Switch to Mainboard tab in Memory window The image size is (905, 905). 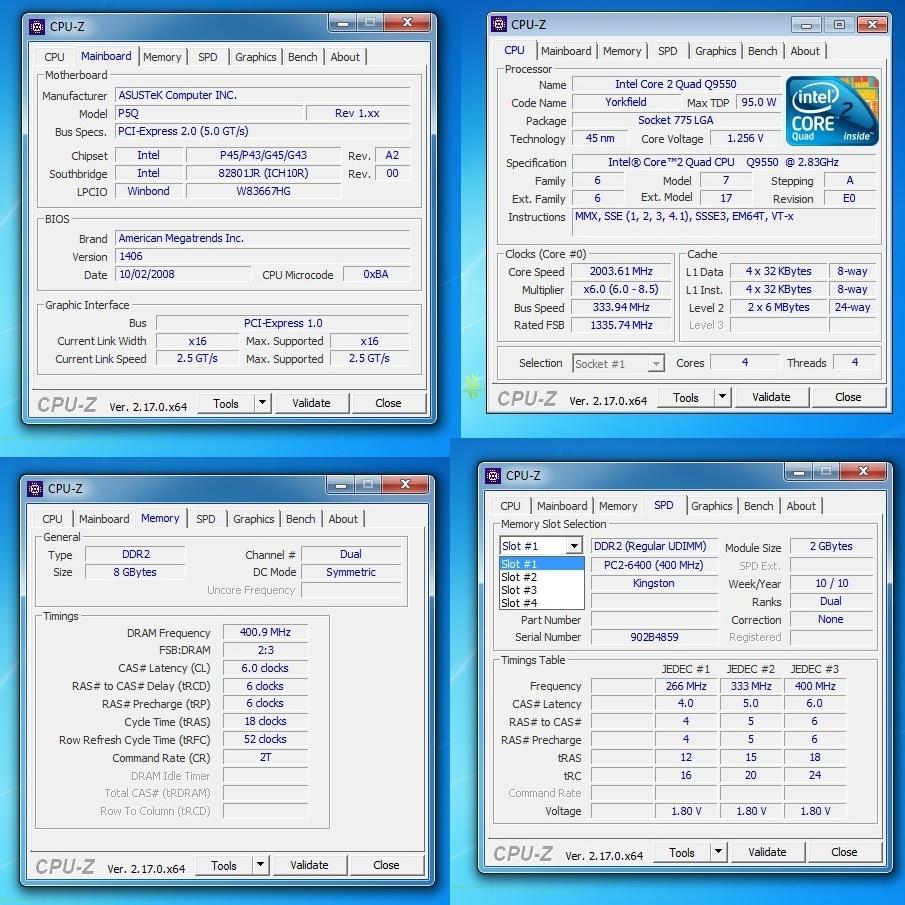[104, 519]
